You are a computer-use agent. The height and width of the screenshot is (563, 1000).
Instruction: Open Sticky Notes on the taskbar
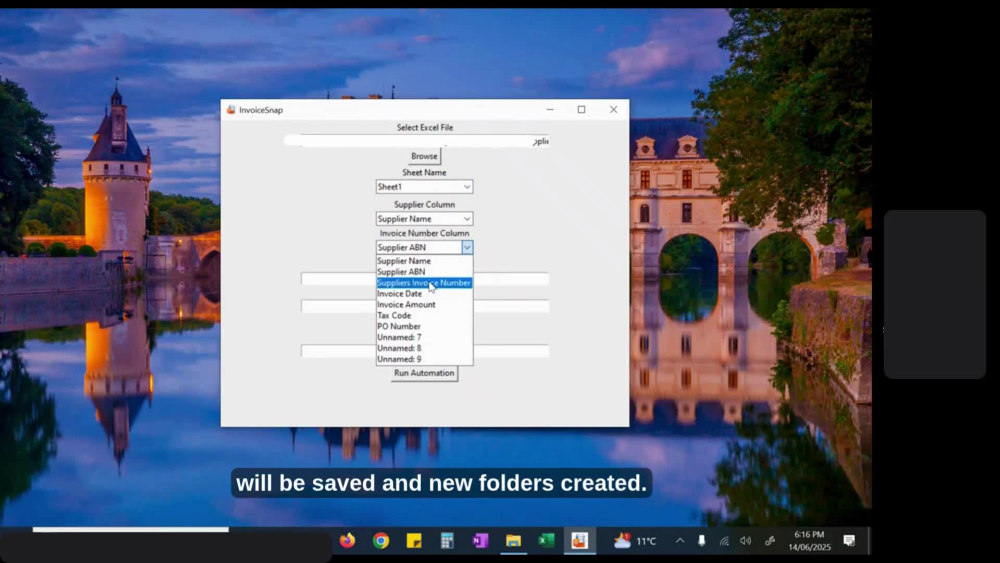pos(414,541)
